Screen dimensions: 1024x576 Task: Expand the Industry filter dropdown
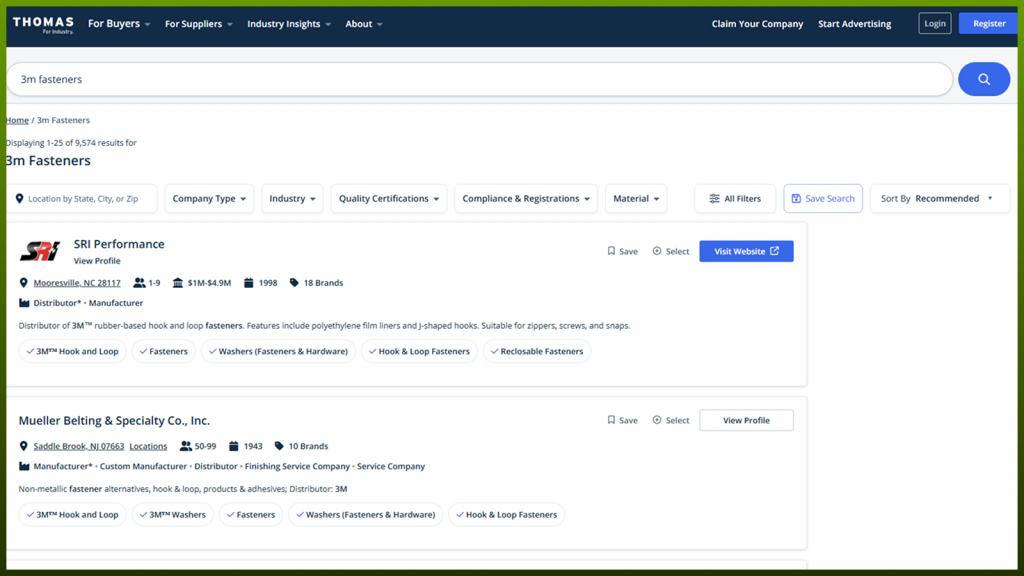pos(292,199)
